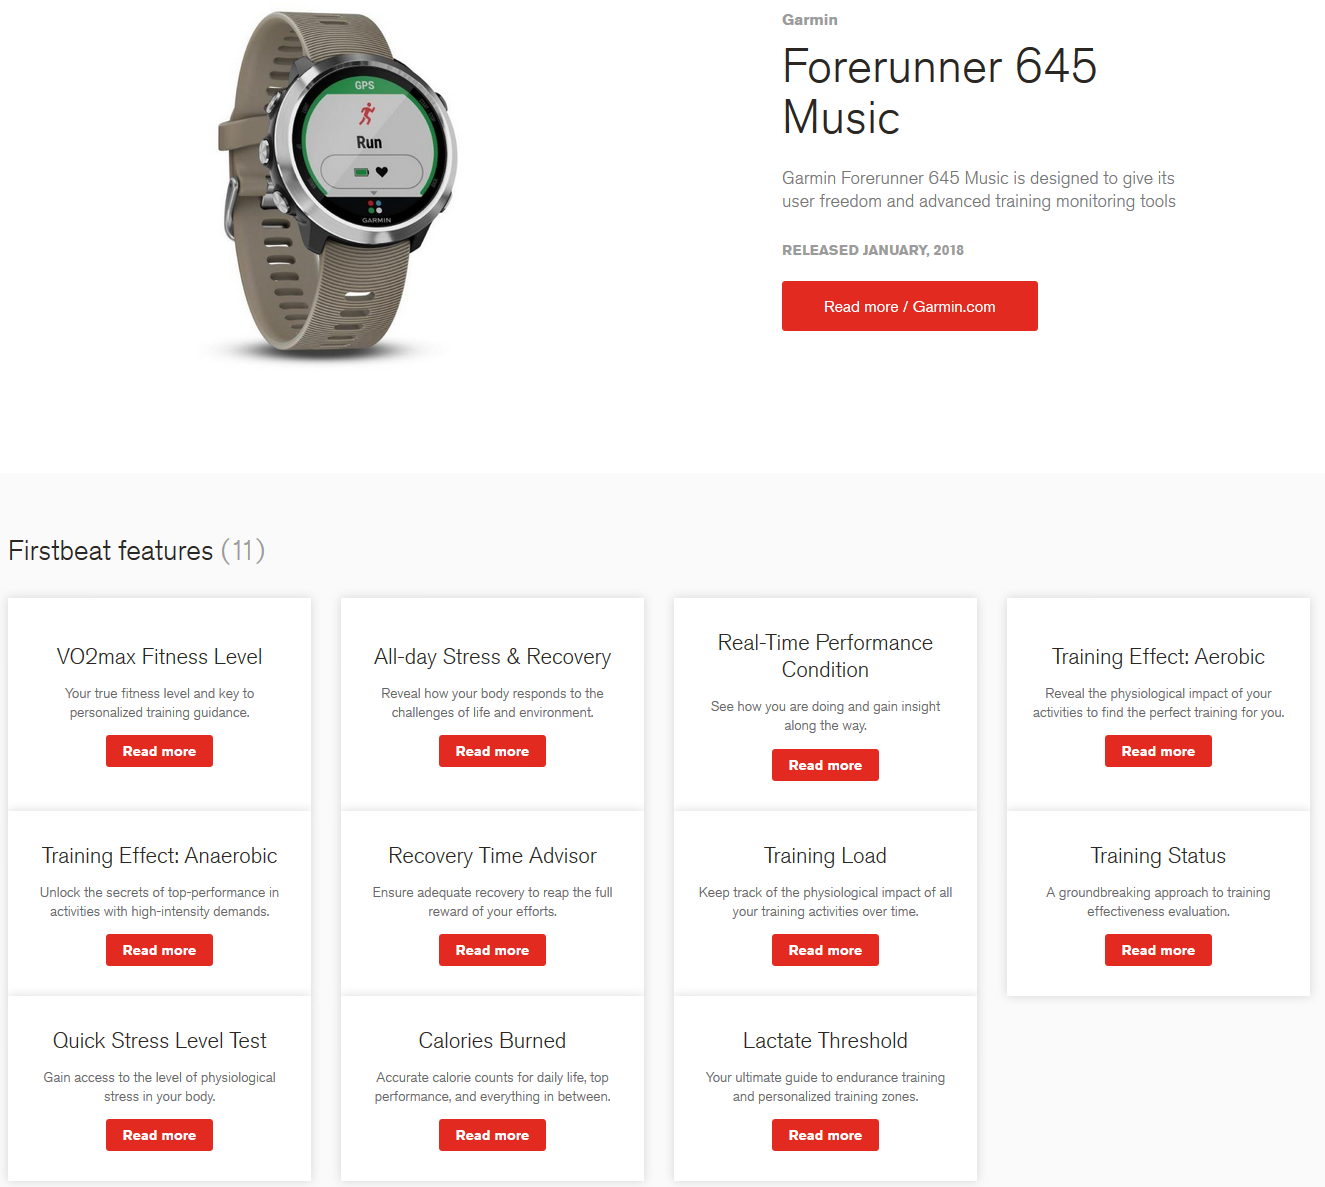Open Read more under Training Effect: Anaerobic
Screen dimensions: 1325x1187
[x=159, y=950]
